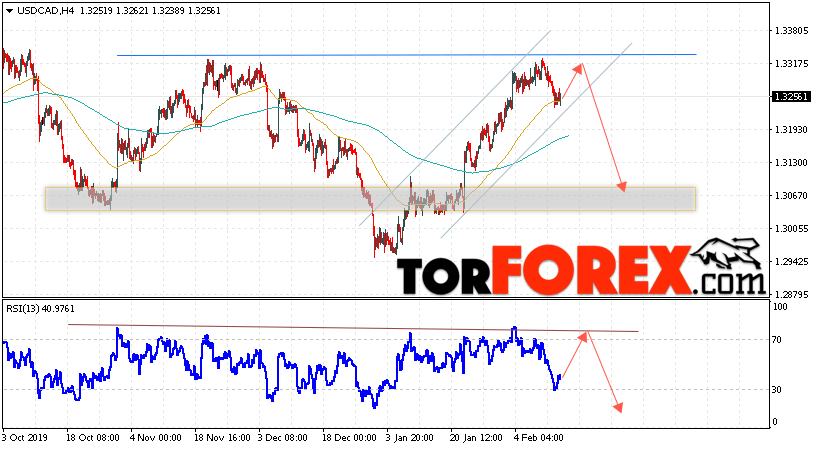Image resolution: width=815 pixels, height=449 pixels.
Task: Select the 1.30055 price axis label
Action: (791, 229)
